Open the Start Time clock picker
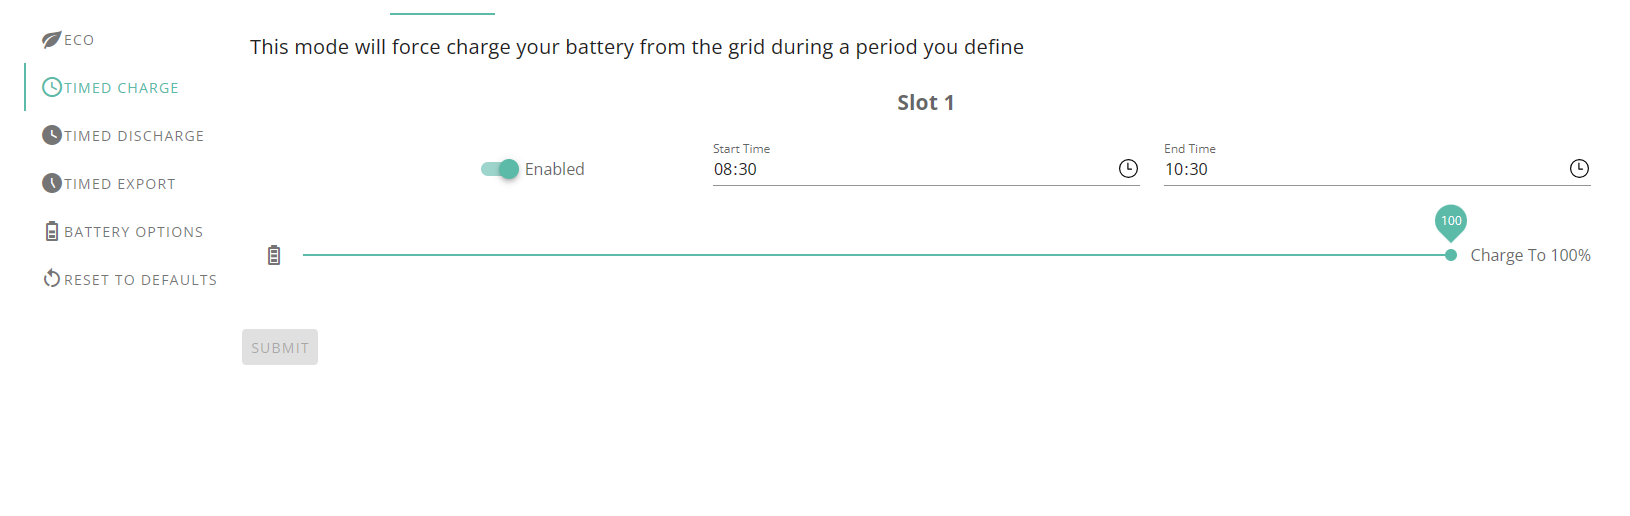 [x=1128, y=169]
